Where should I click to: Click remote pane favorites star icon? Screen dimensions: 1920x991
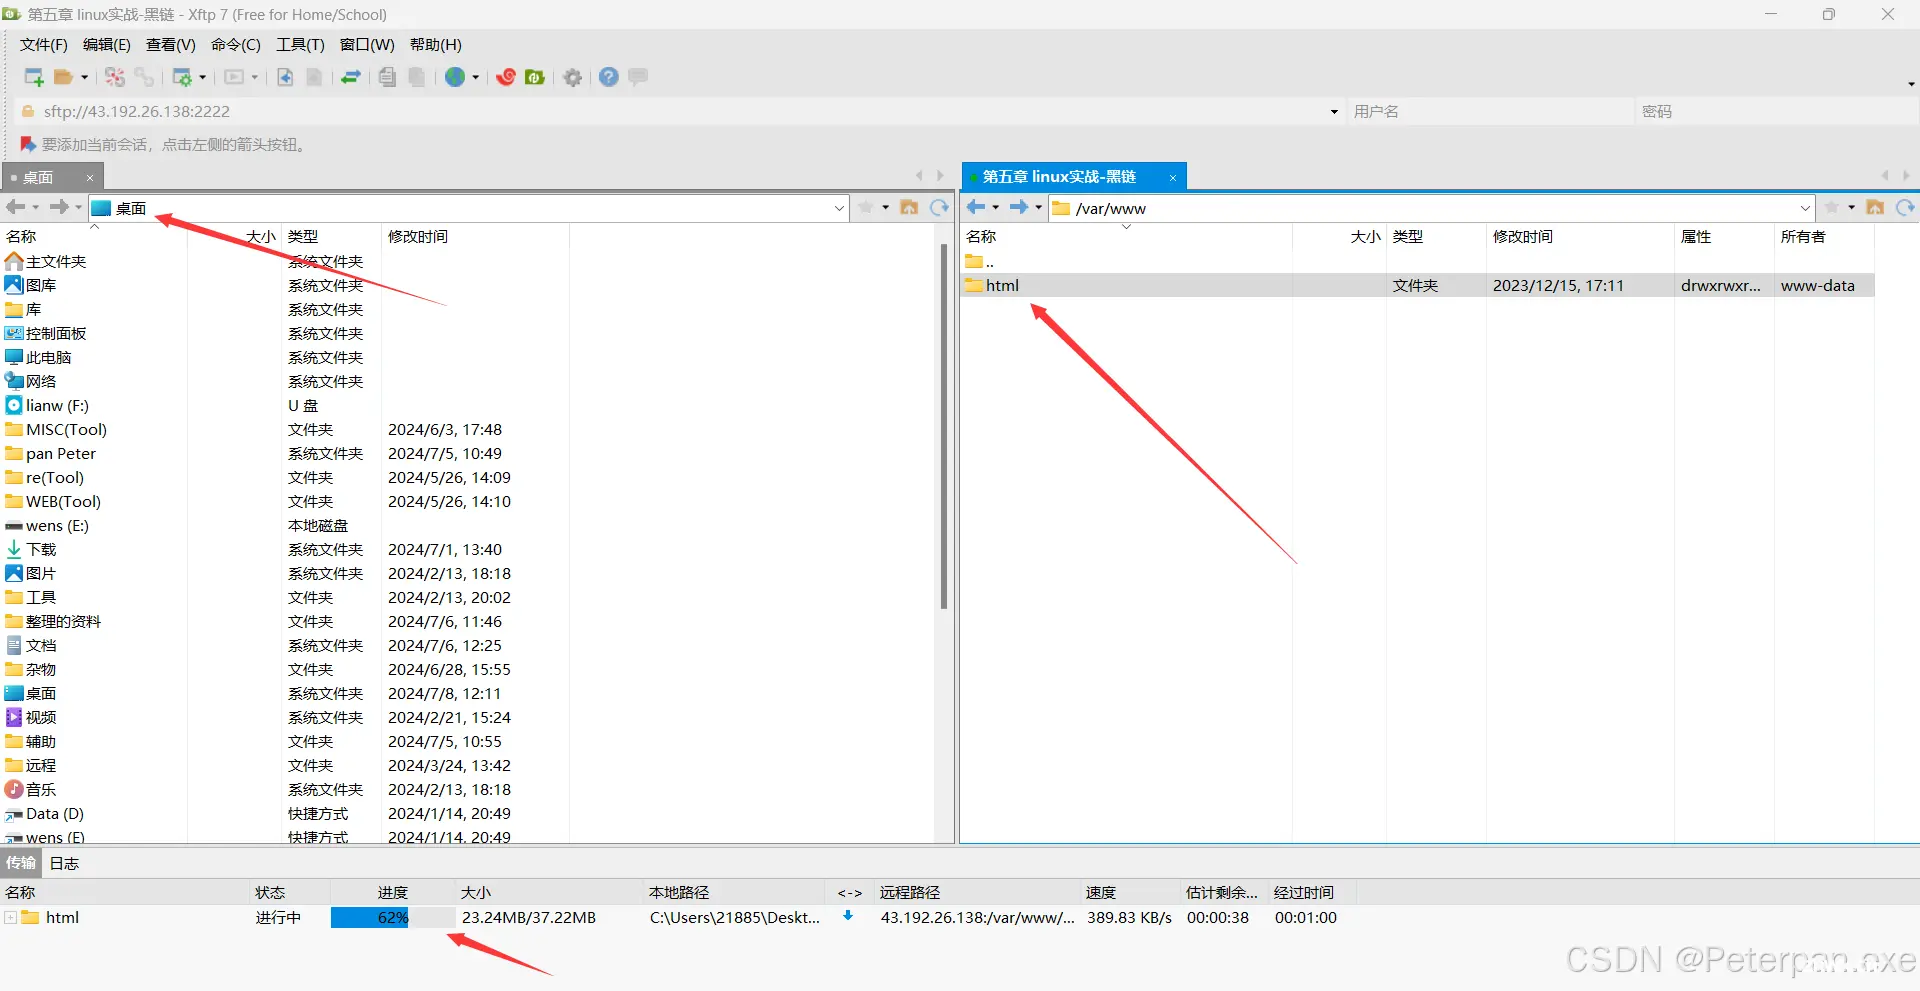pyautogui.click(x=1832, y=207)
